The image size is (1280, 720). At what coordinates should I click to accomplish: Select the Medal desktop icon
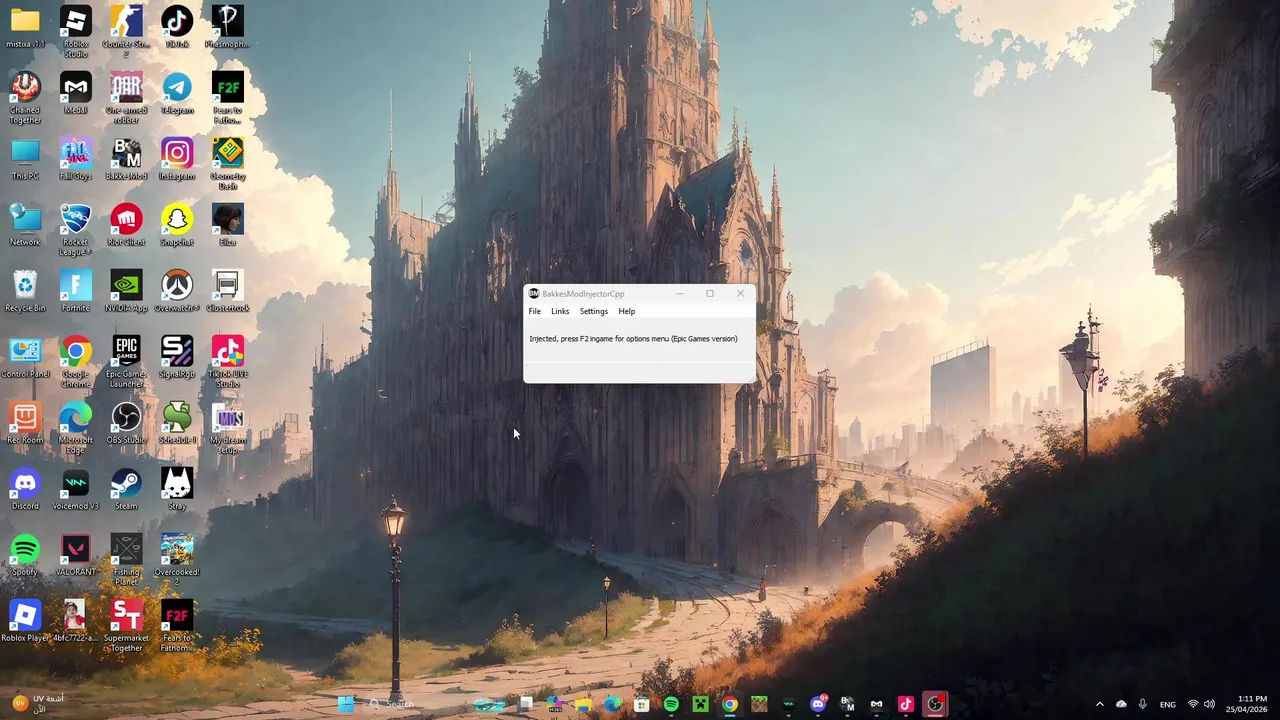(76, 93)
